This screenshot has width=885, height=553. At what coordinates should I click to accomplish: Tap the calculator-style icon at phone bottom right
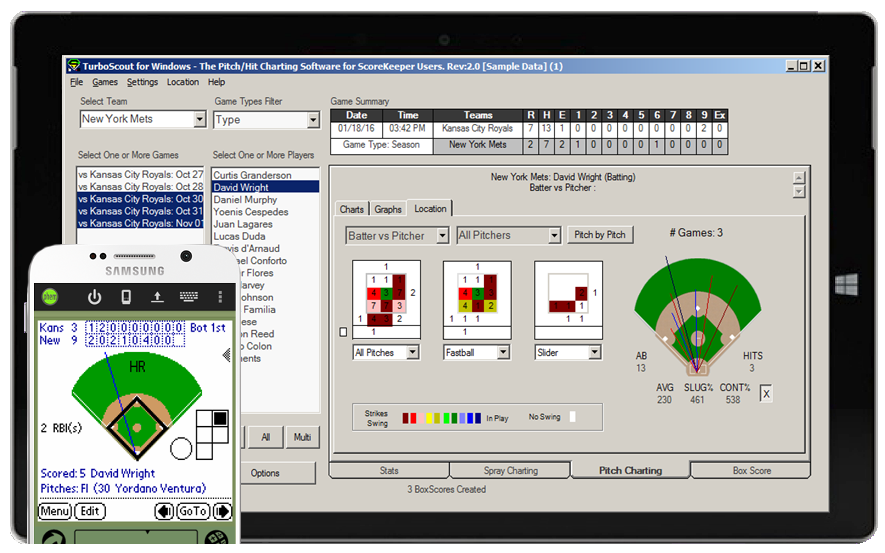click(x=216, y=538)
